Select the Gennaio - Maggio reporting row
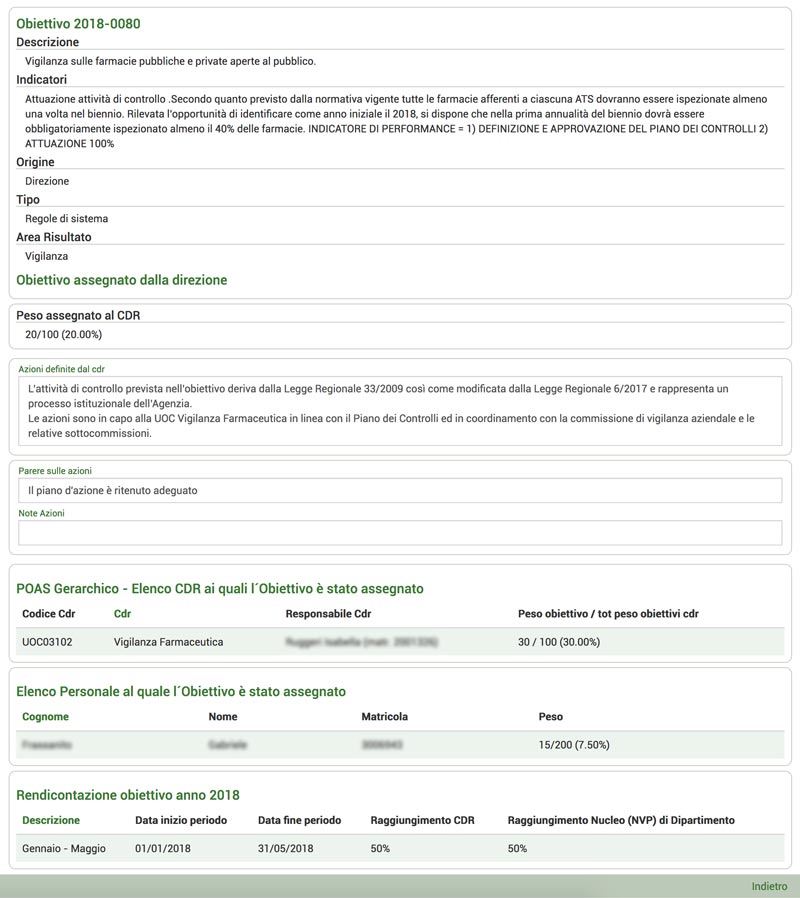This screenshot has height=898, width=800. (x=400, y=848)
